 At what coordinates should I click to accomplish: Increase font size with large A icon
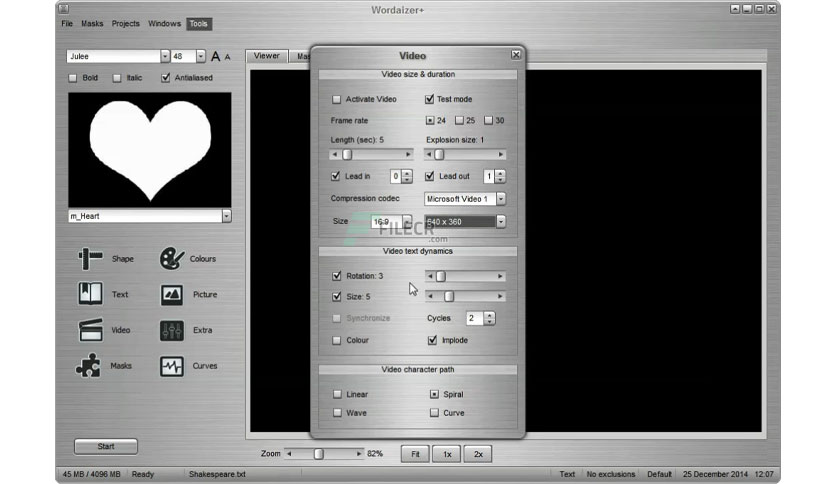tap(215, 56)
